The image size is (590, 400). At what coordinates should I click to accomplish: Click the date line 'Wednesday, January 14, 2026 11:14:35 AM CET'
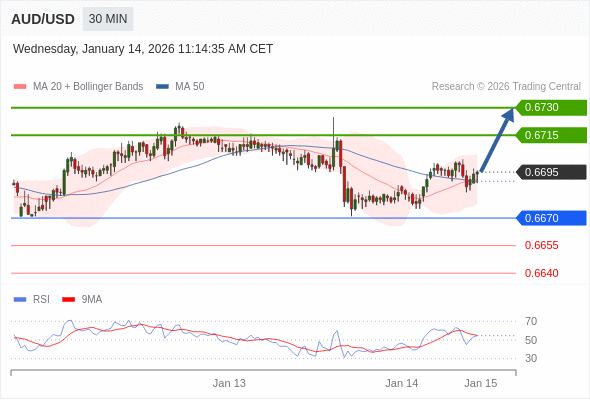[x=143, y=49]
